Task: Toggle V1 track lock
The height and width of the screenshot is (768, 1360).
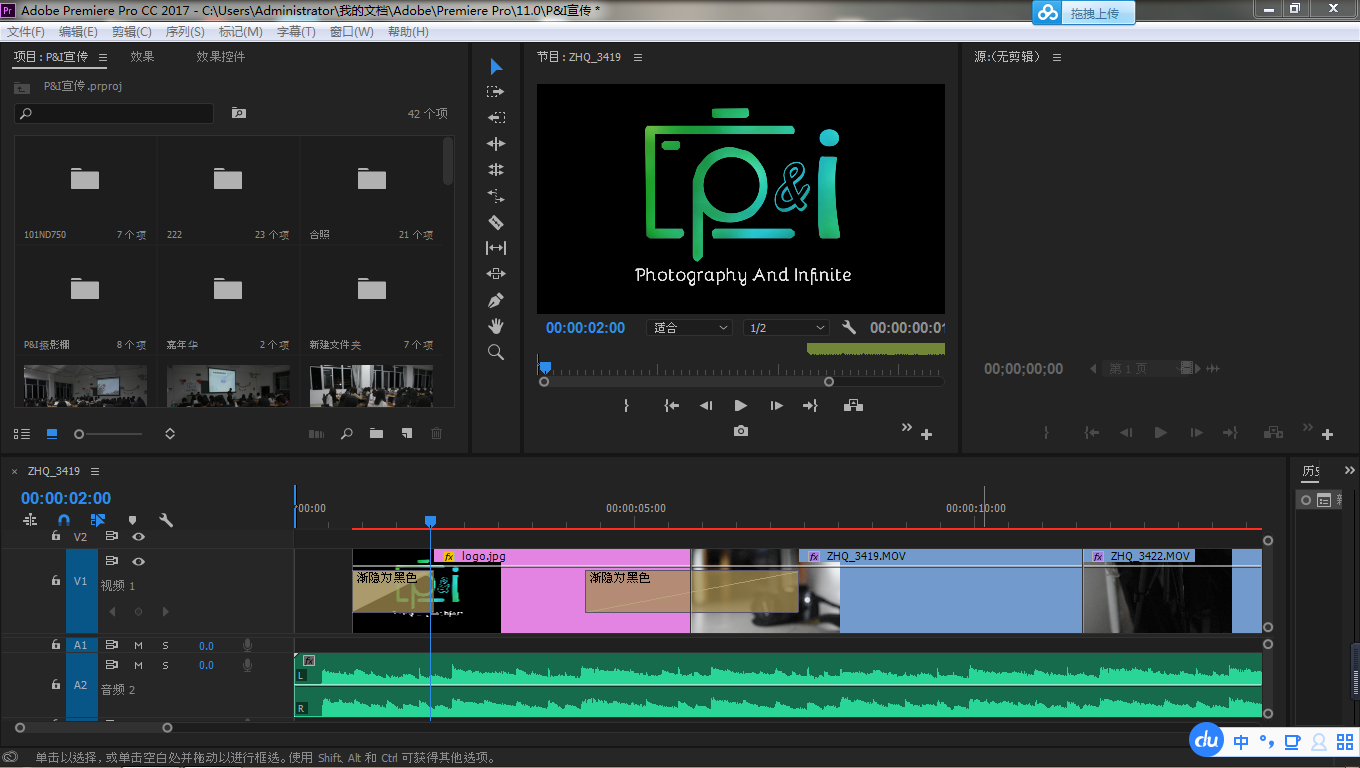Action: click(x=56, y=581)
